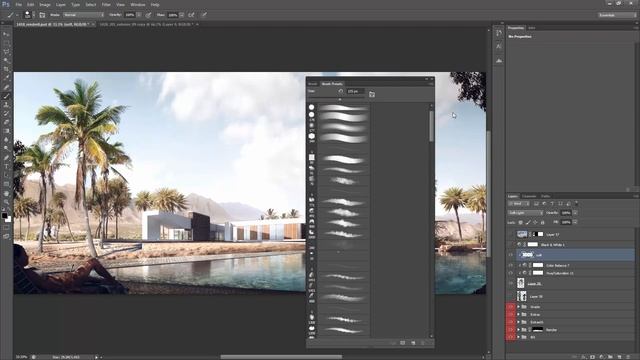
Task: Select the Brush tool in toolbox
Action: (x=6, y=96)
